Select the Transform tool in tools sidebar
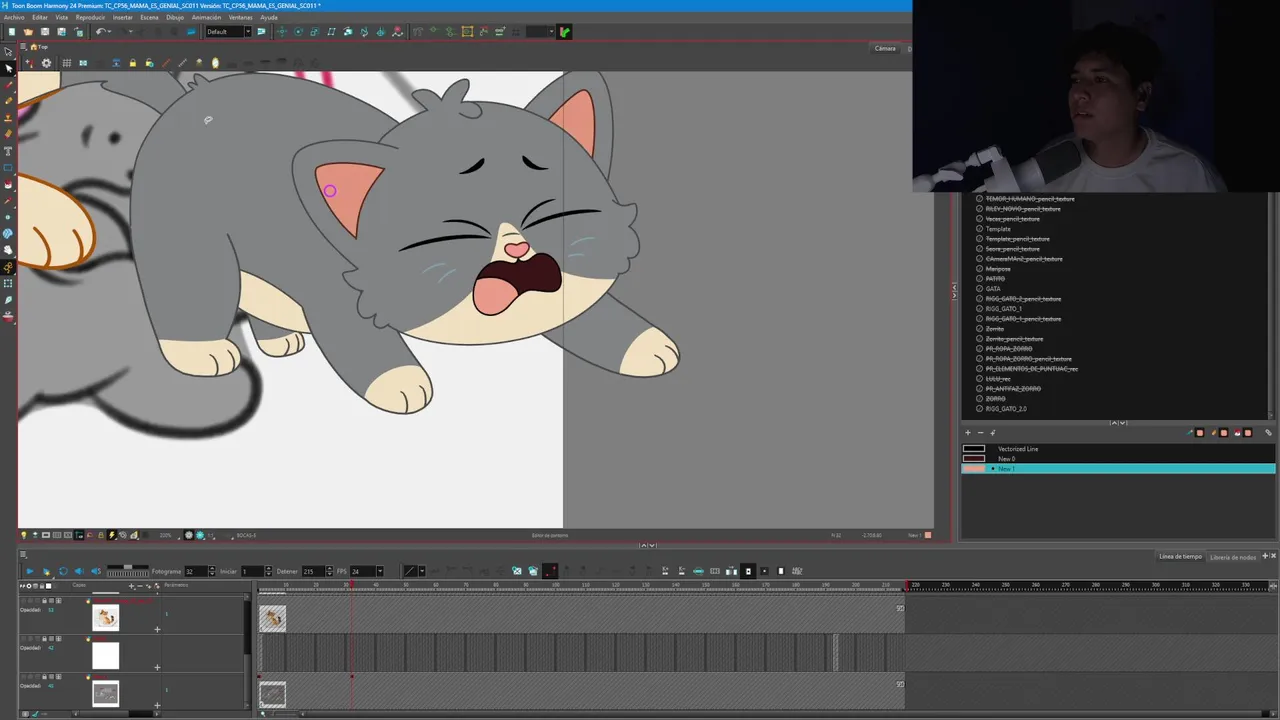 point(8,51)
